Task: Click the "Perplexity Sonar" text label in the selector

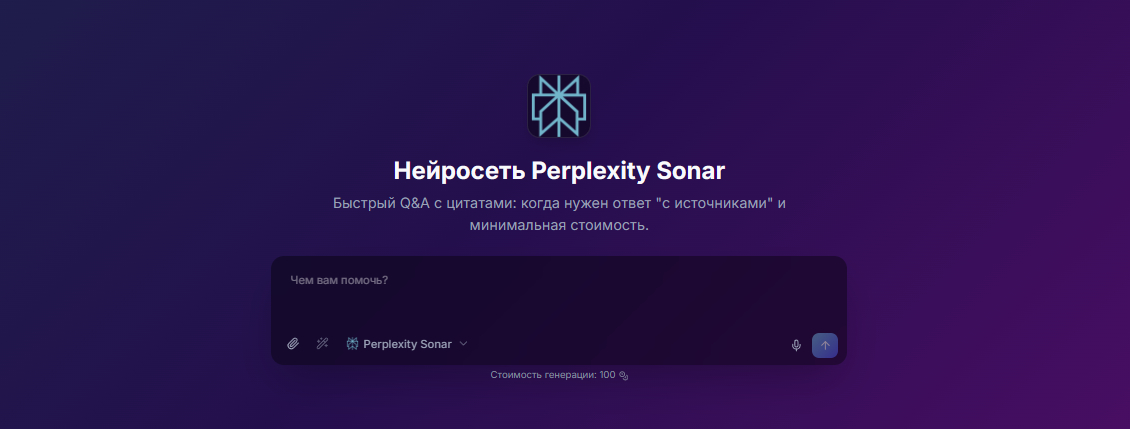Action: (x=407, y=344)
